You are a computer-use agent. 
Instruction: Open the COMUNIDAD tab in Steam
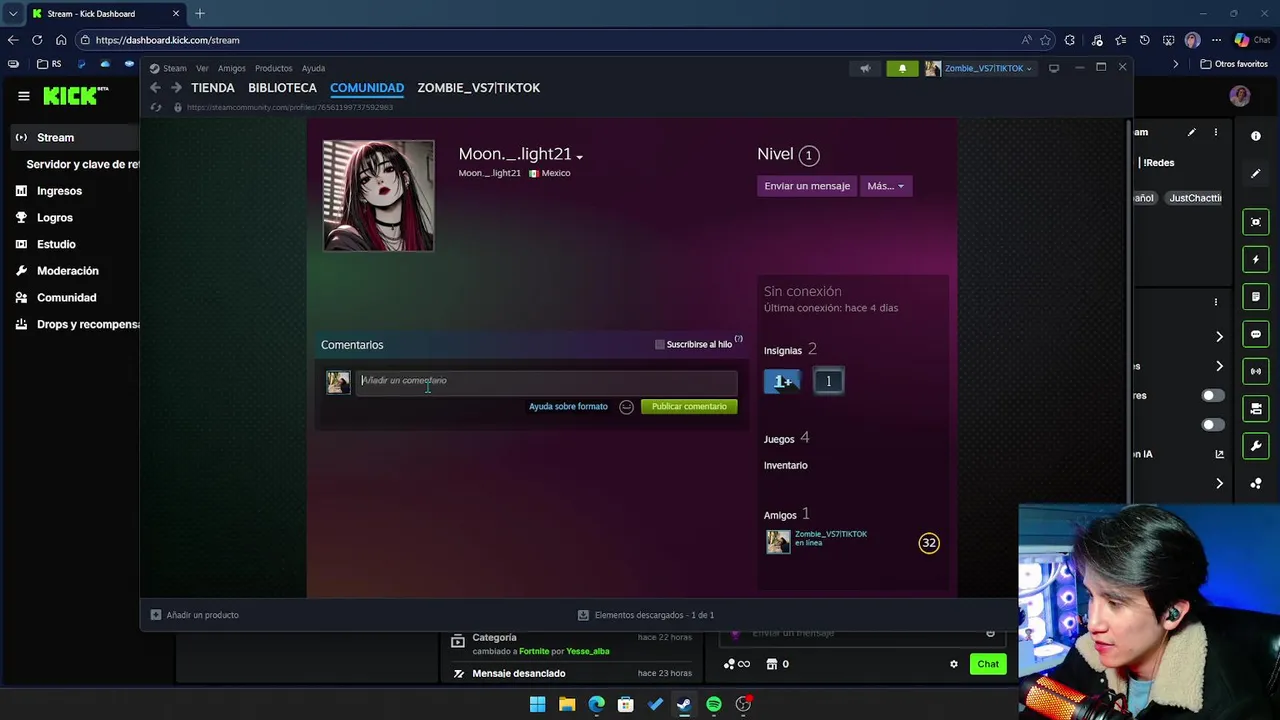pos(367,88)
